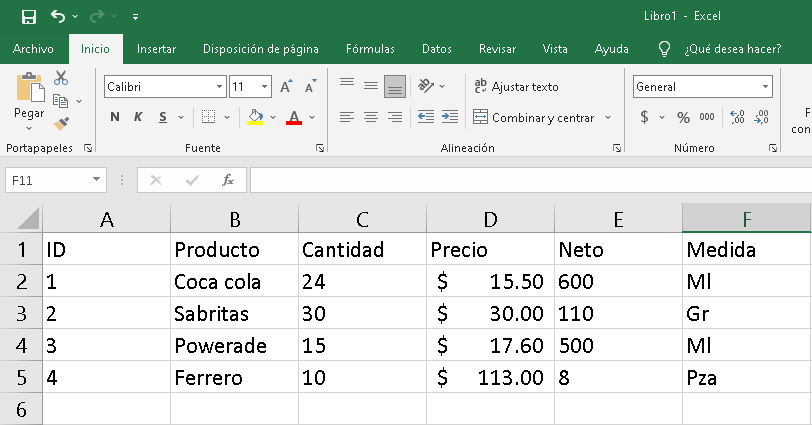Open the font size 11 dropdown
The width and height of the screenshot is (812, 425).
(264, 87)
